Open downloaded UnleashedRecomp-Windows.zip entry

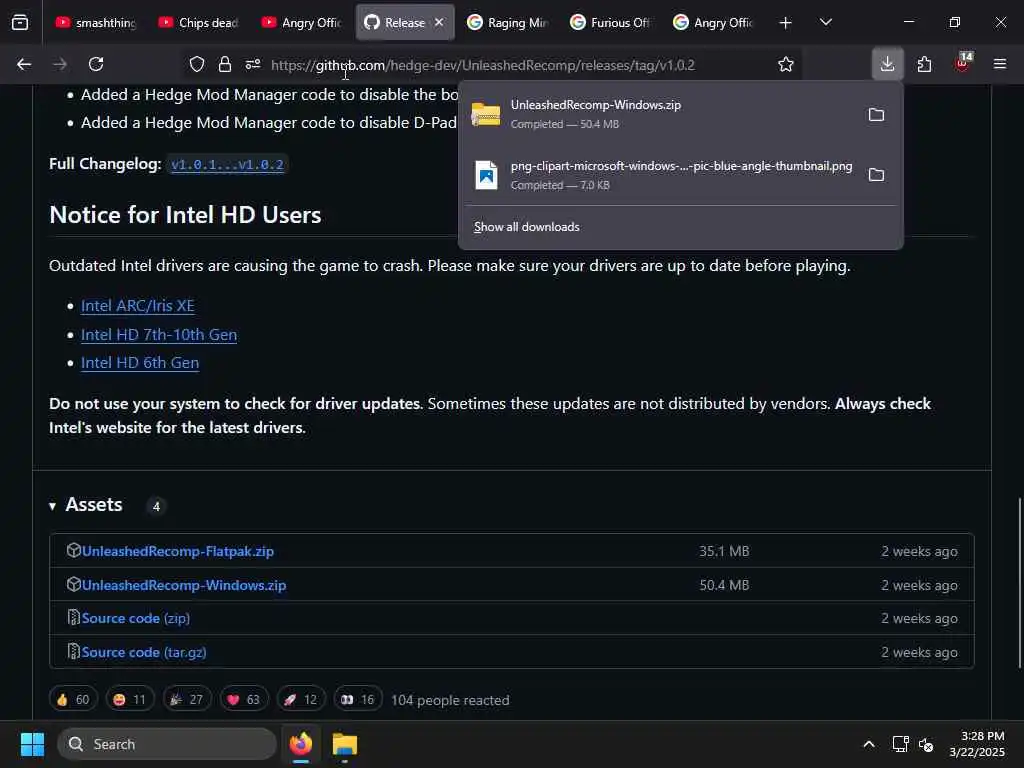661,114
